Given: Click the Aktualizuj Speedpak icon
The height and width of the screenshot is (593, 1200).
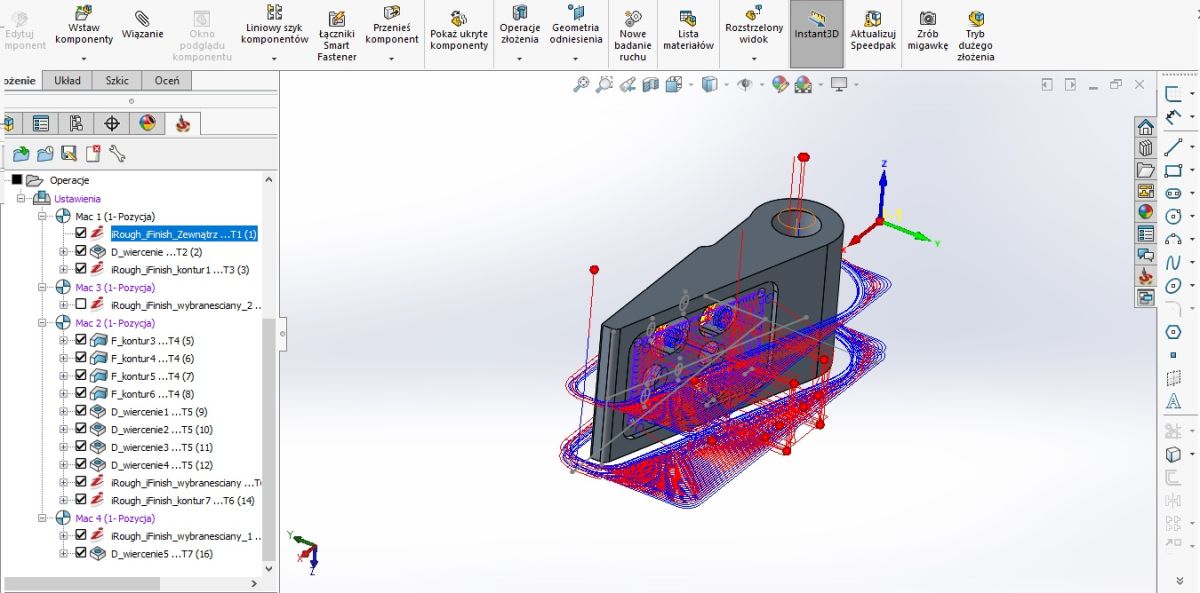Looking at the screenshot, I should [872, 18].
